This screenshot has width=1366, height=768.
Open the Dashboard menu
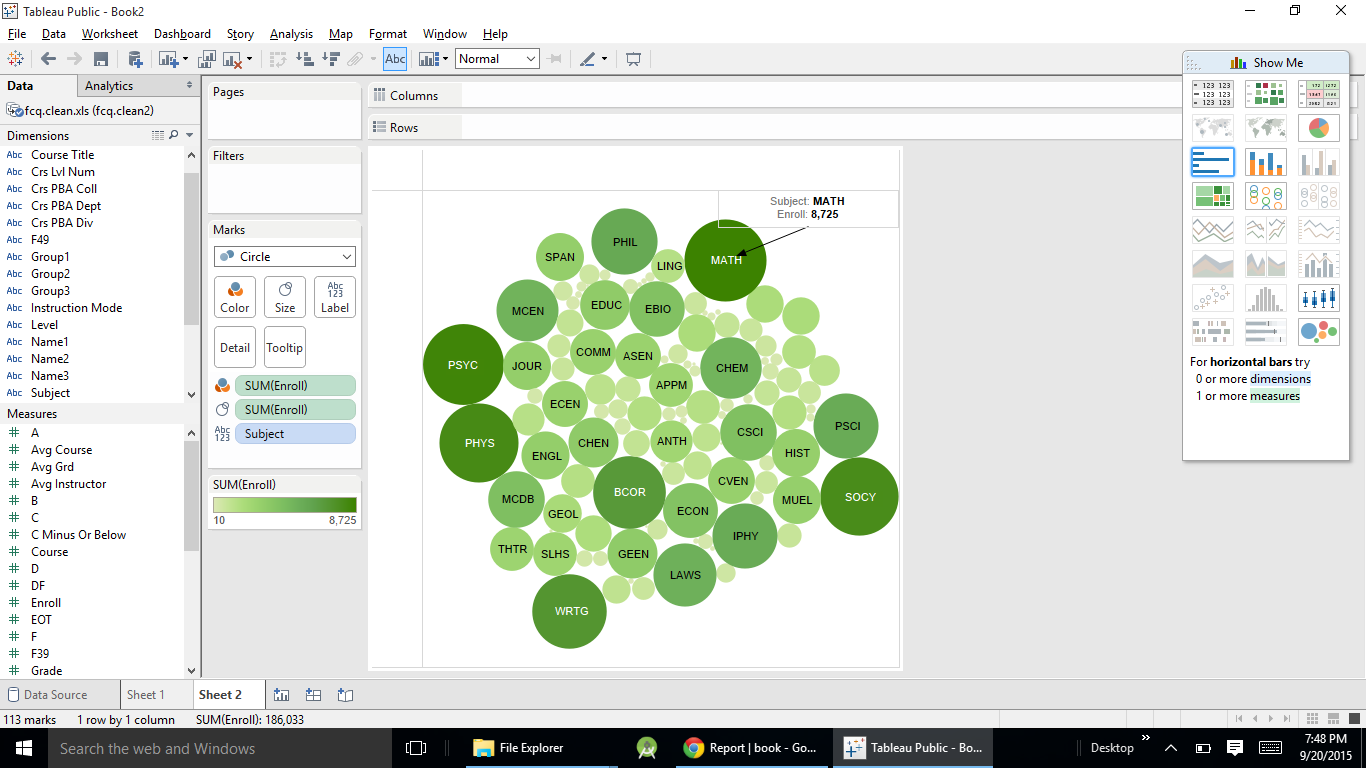(x=182, y=34)
